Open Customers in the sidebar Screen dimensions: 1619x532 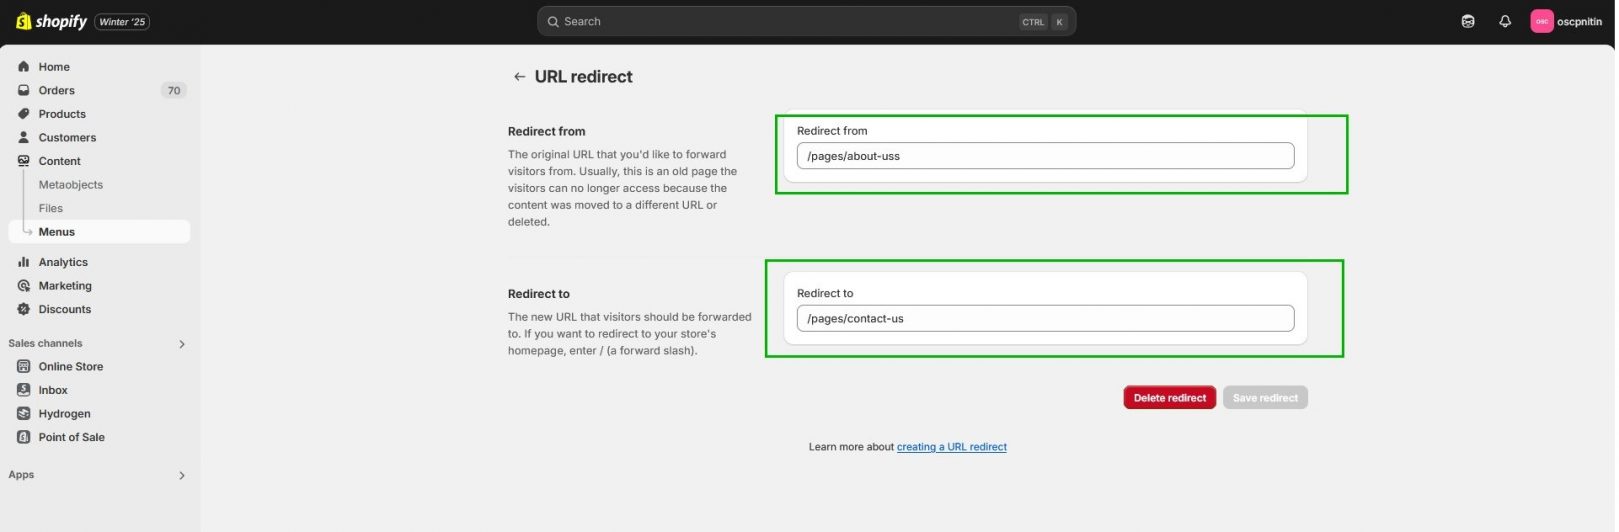pyautogui.click(x=67, y=138)
